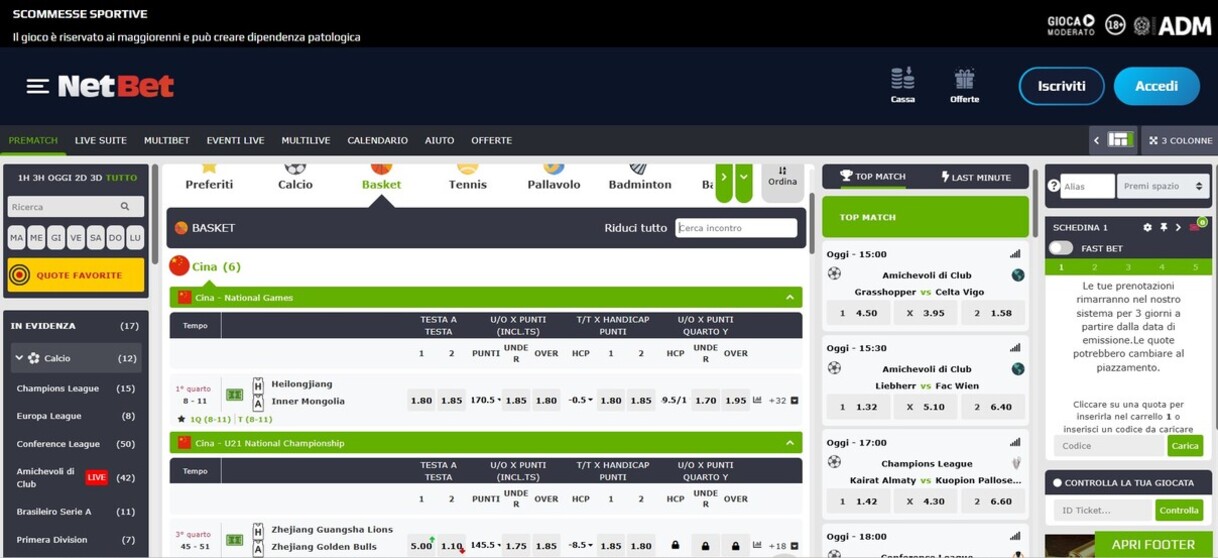Viewport: 1218px width, 558px height.
Task: Select the Pallavolo sport icon
Action: pos(553,168)
